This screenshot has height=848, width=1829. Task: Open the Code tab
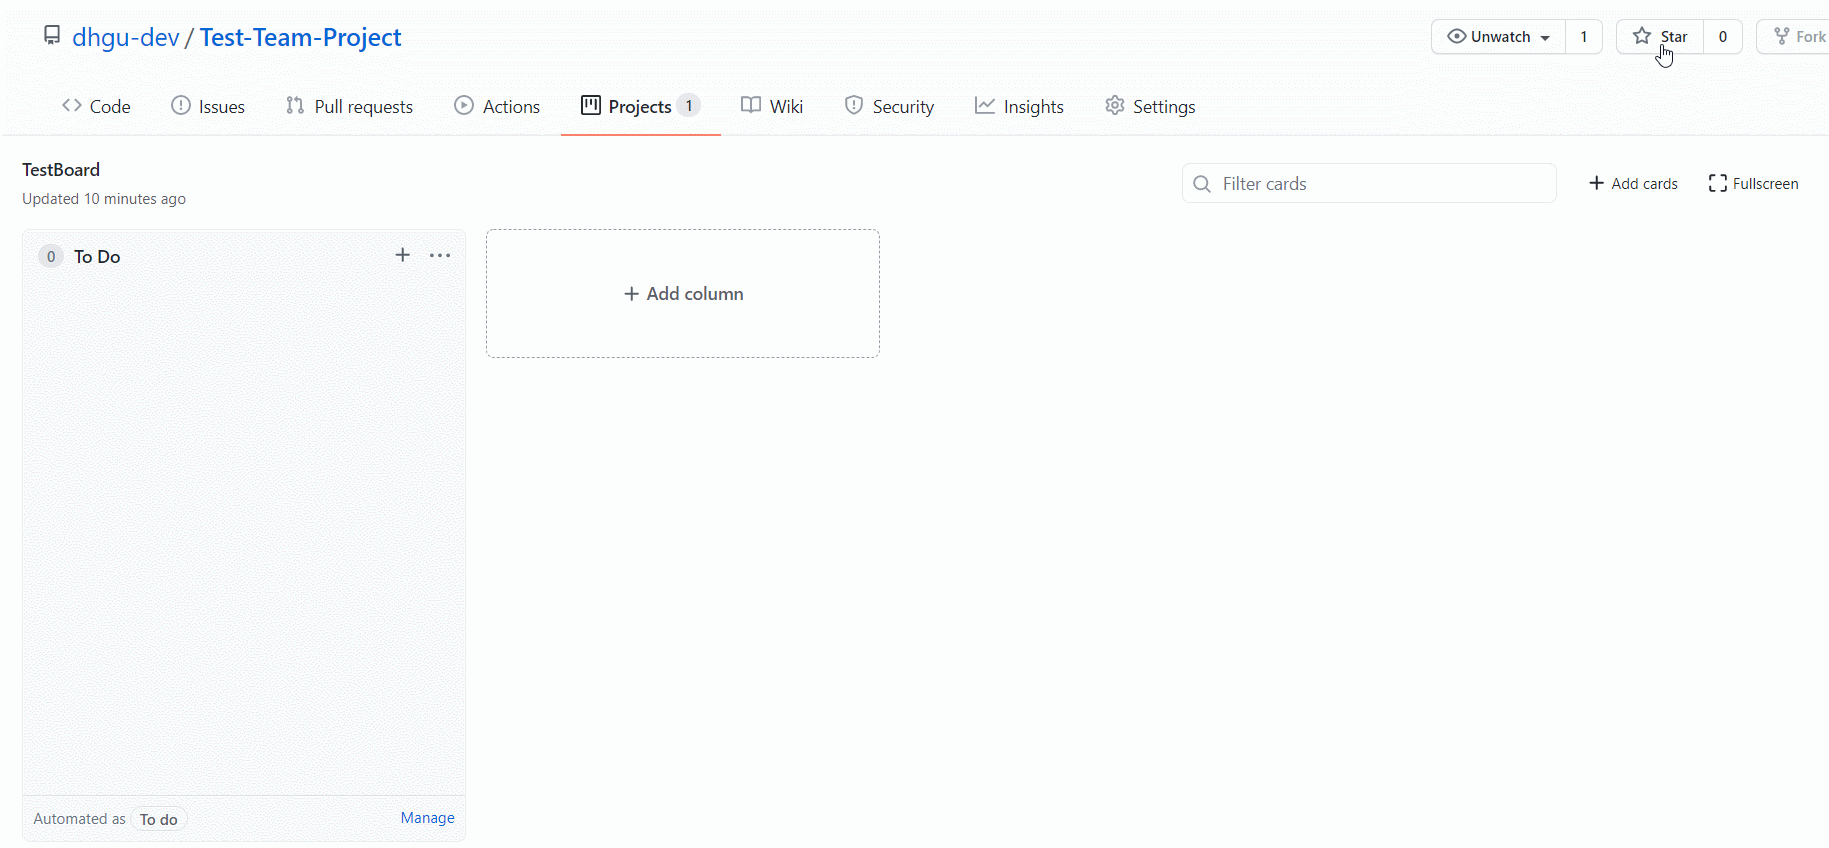tap(96, 106)
